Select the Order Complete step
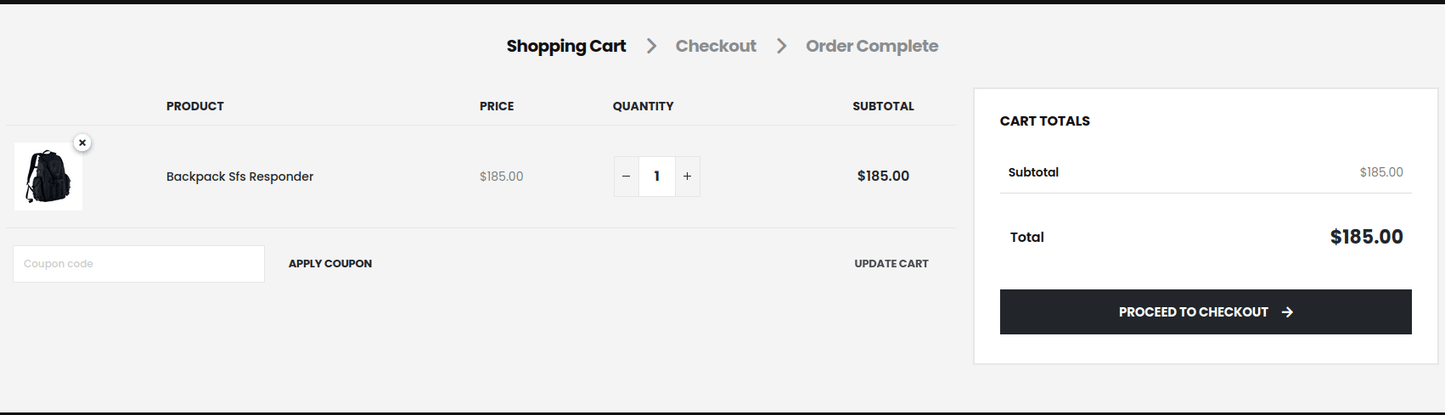 [x=872, y=46]
